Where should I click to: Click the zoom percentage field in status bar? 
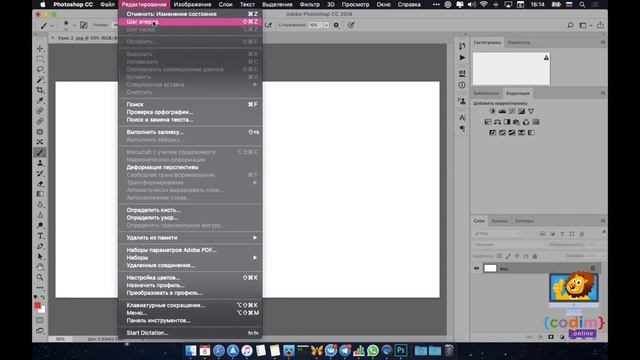pos(60,339)
